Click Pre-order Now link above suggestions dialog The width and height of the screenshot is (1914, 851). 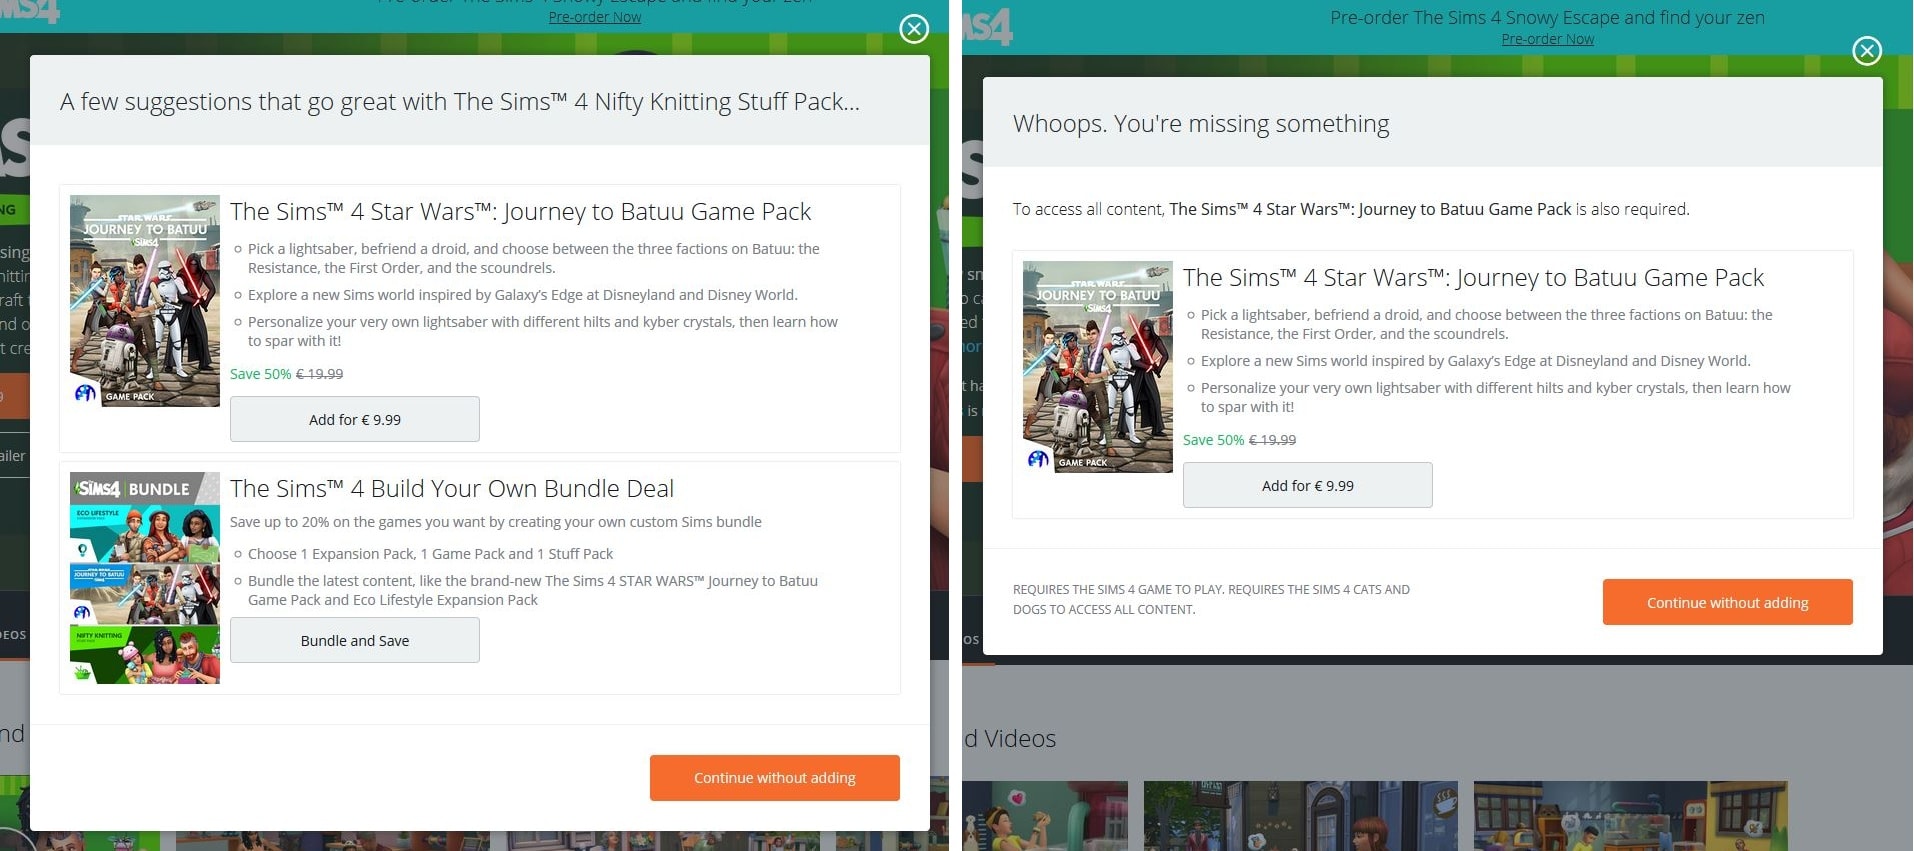(x=594, y=17)
